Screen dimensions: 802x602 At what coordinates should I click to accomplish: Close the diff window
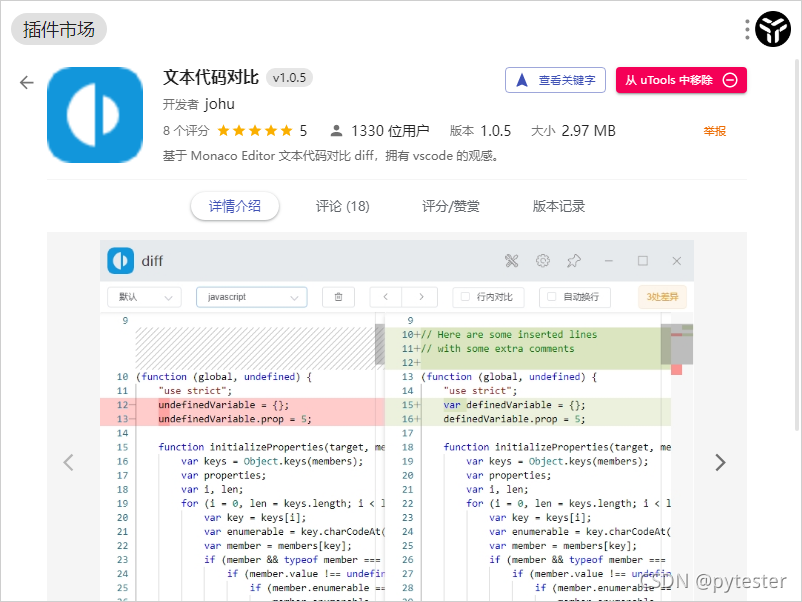[677, 261]
